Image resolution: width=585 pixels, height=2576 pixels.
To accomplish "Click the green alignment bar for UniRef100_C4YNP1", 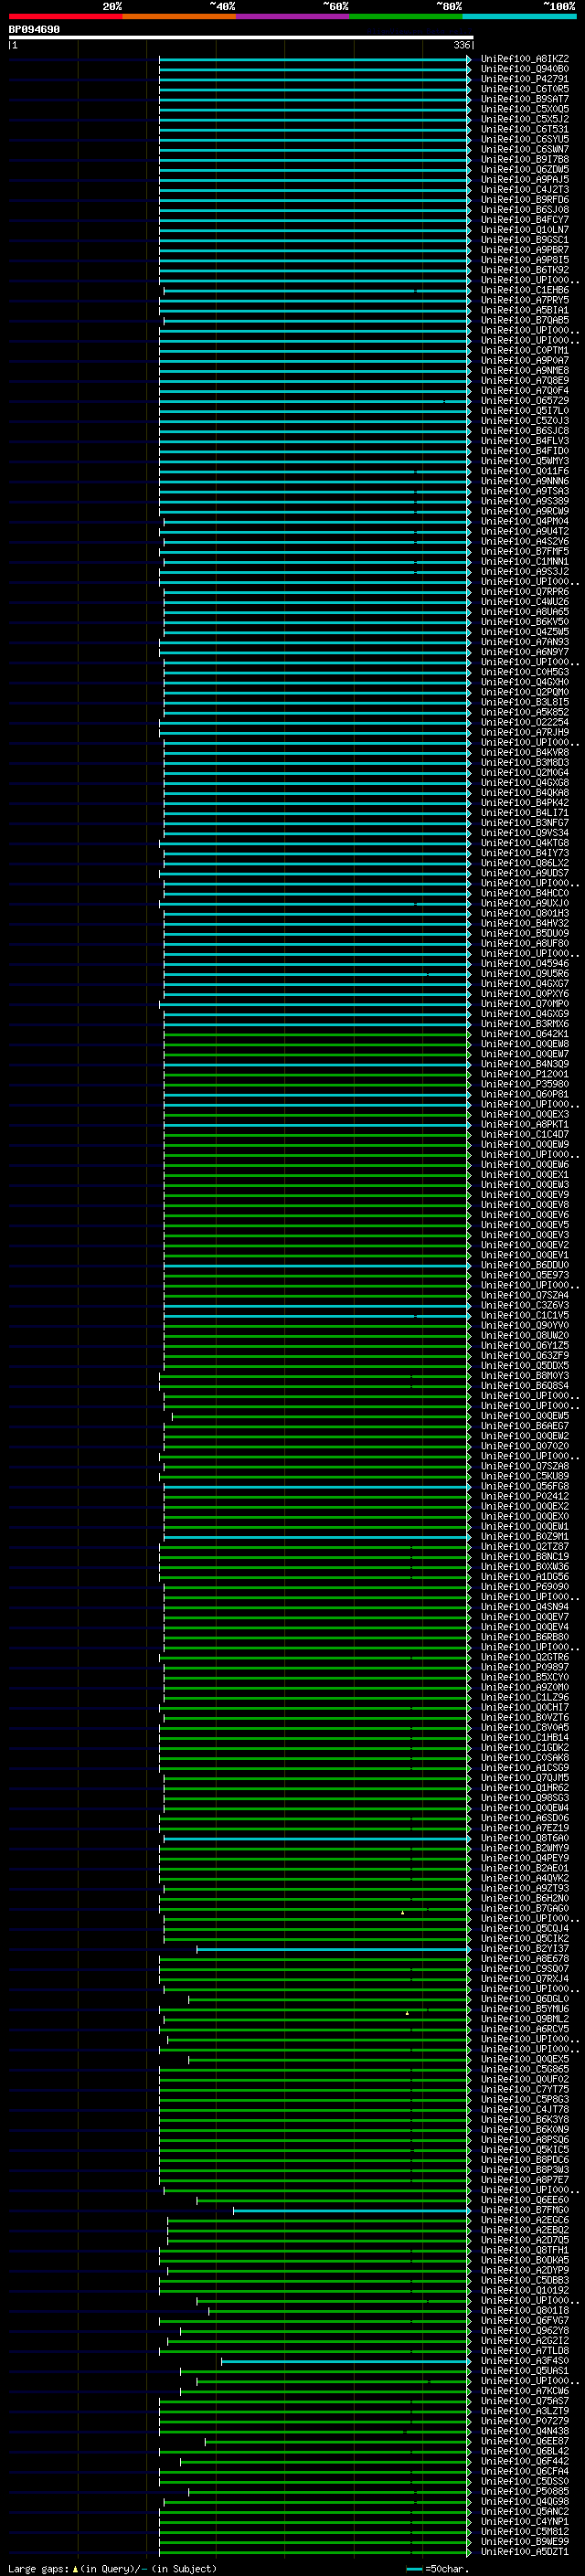I will 314,2521.
